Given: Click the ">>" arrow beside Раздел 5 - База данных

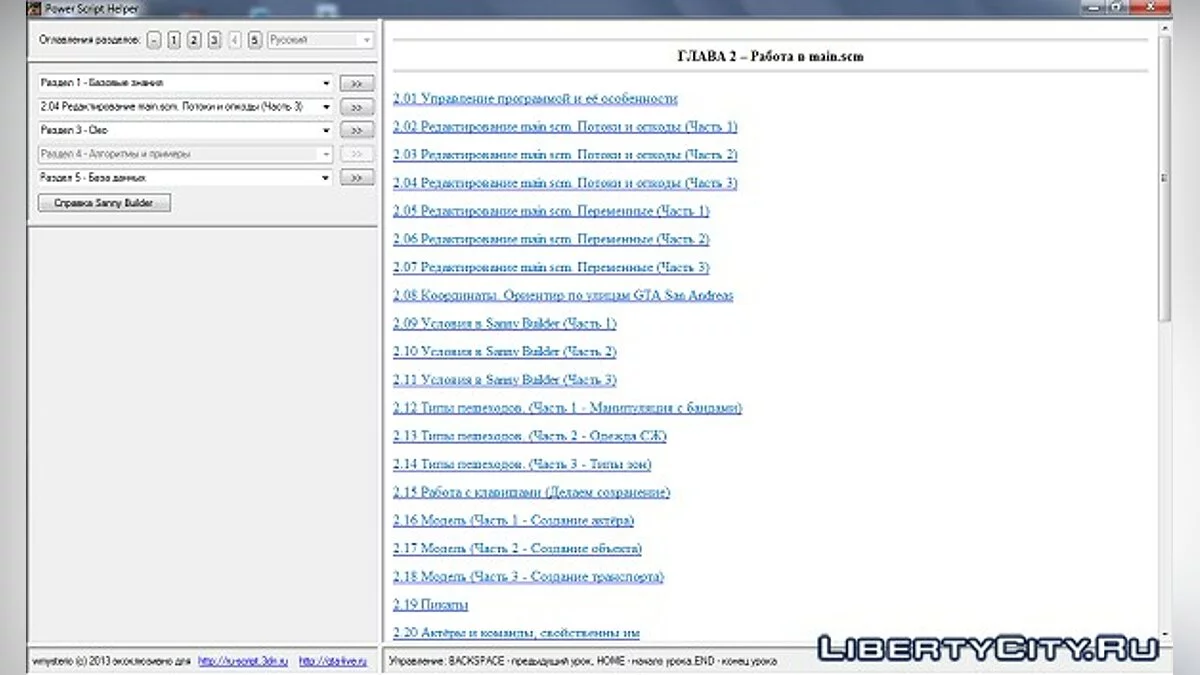Looking at the screenshot, I should 356,177.
